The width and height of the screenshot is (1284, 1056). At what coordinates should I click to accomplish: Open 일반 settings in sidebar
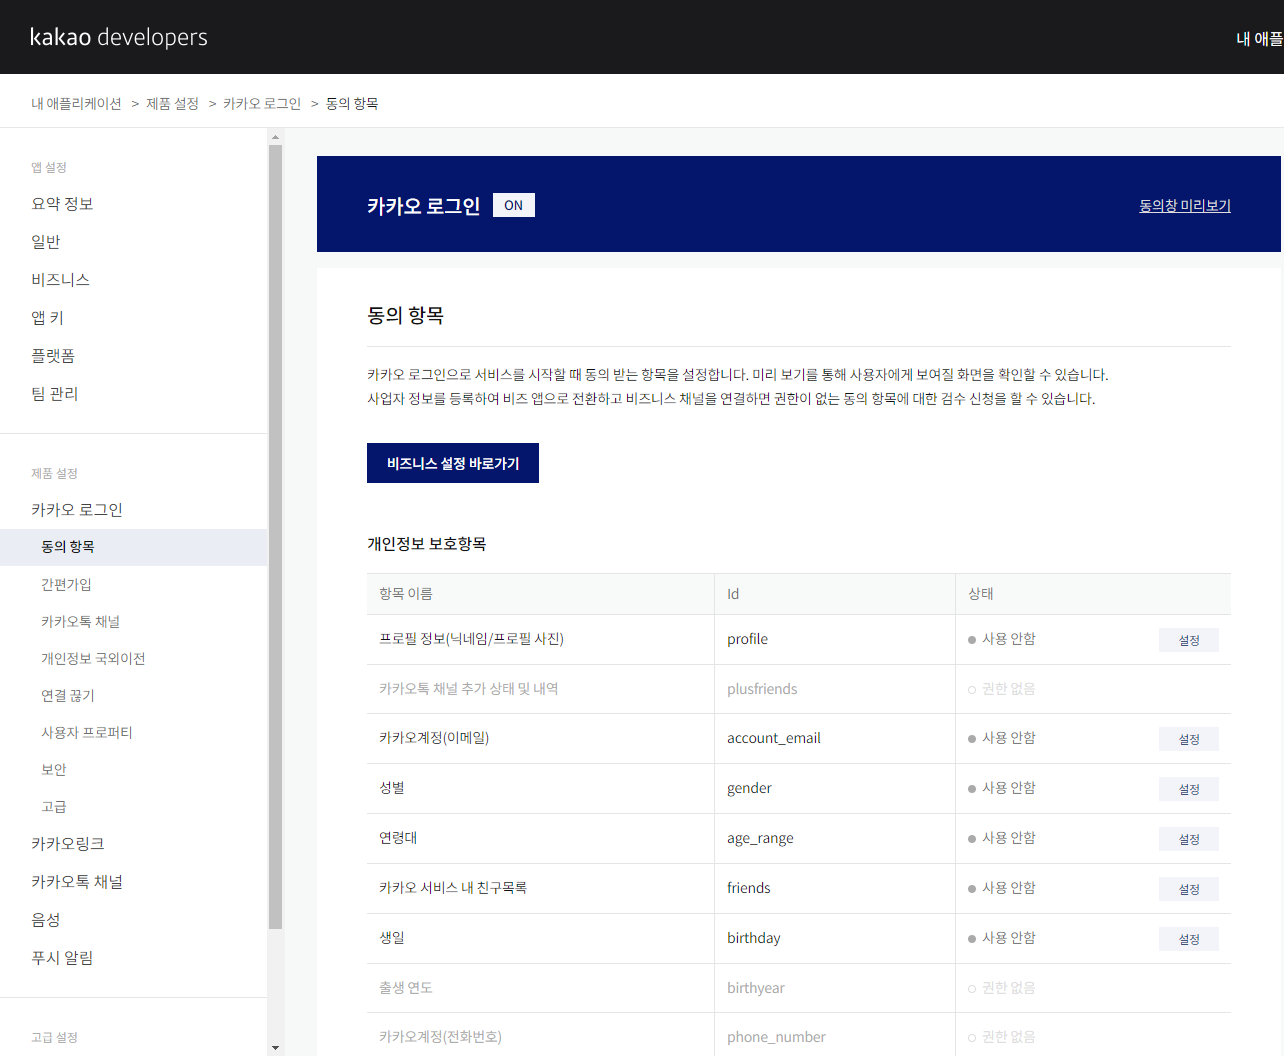(x=46, y=242)
